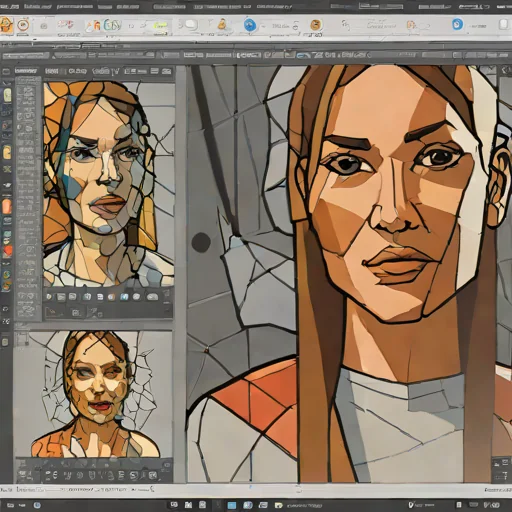The width and height of the screenshot is (512, 512).
Task: Click the tan figure icon in top toolbar
Action: pyautogui.click(x=222, y=24)
